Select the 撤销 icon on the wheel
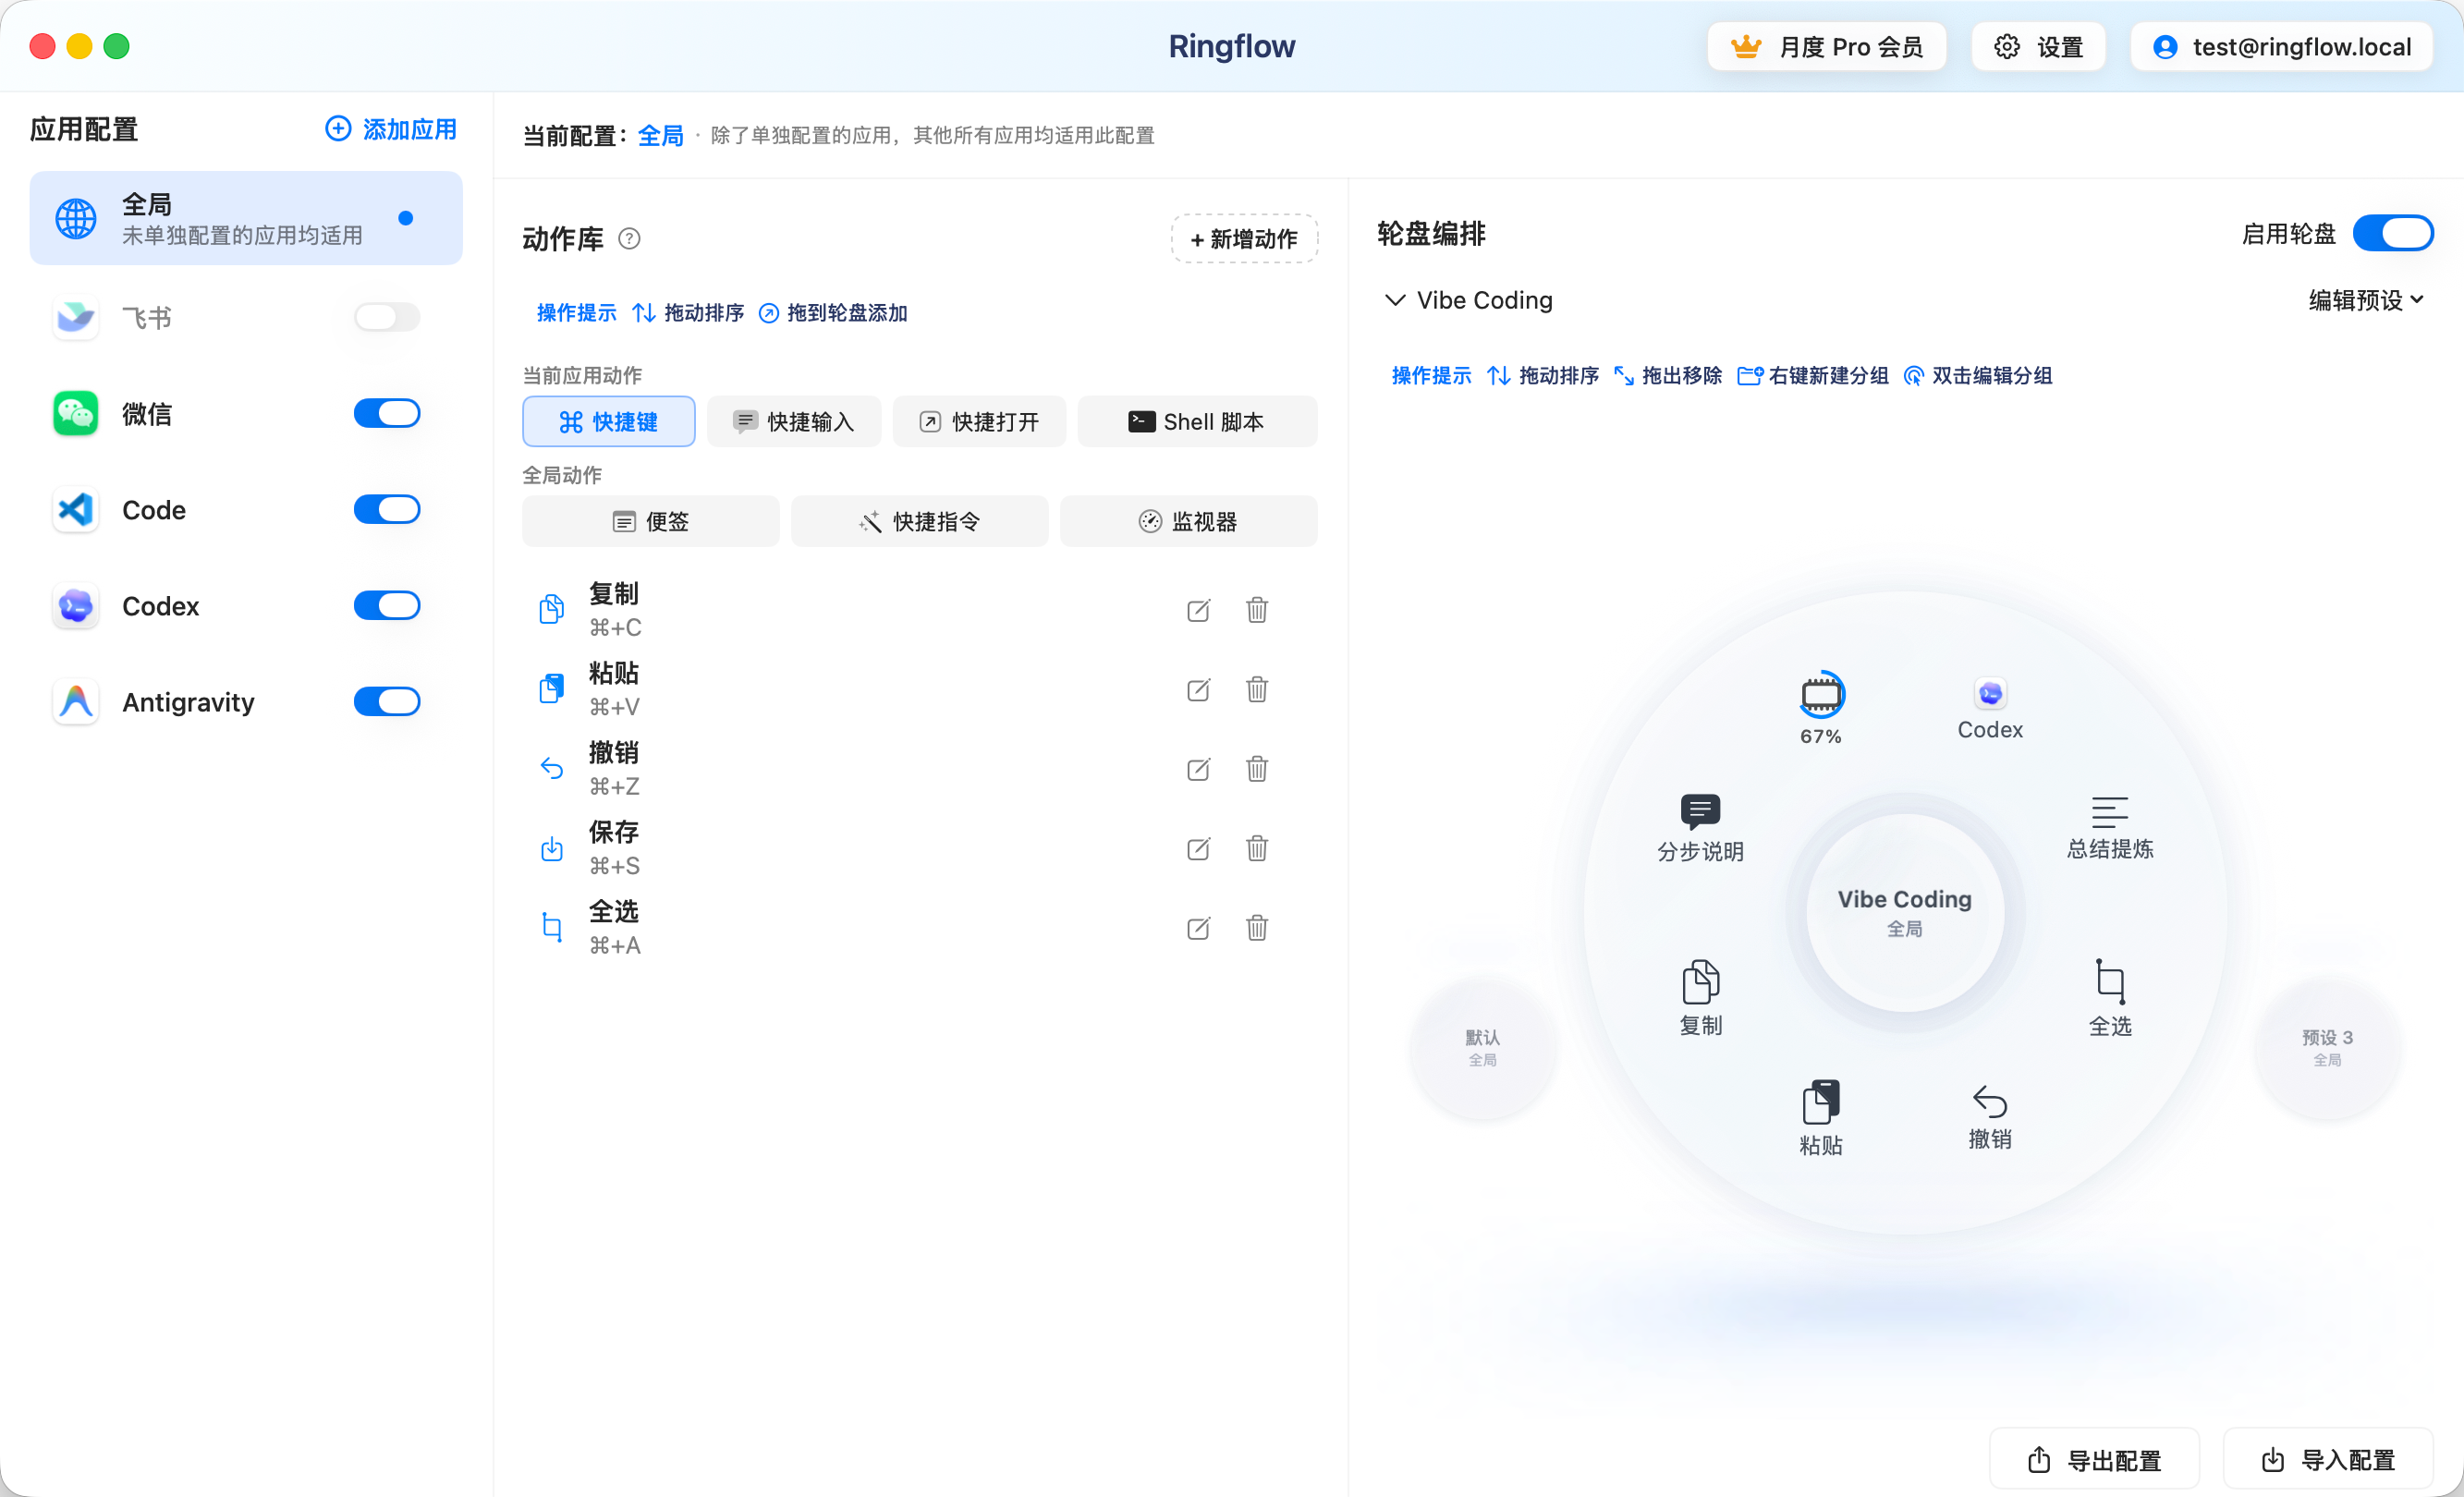This screenshot has width=2464, height=1497. coord(1990,1117)
